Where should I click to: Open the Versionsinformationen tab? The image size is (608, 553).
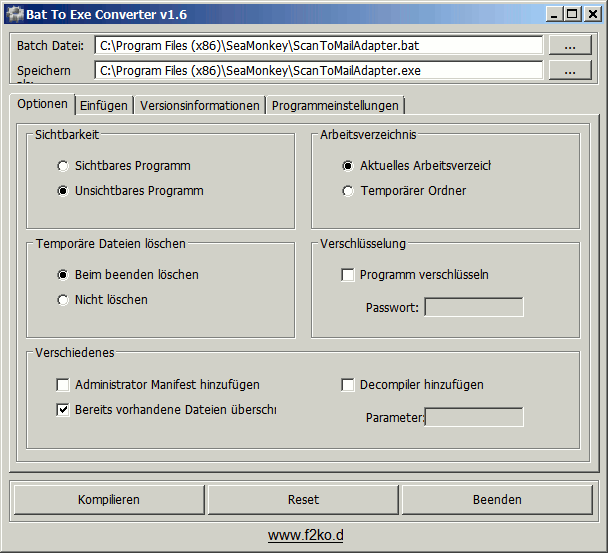(x=200, y=106)
